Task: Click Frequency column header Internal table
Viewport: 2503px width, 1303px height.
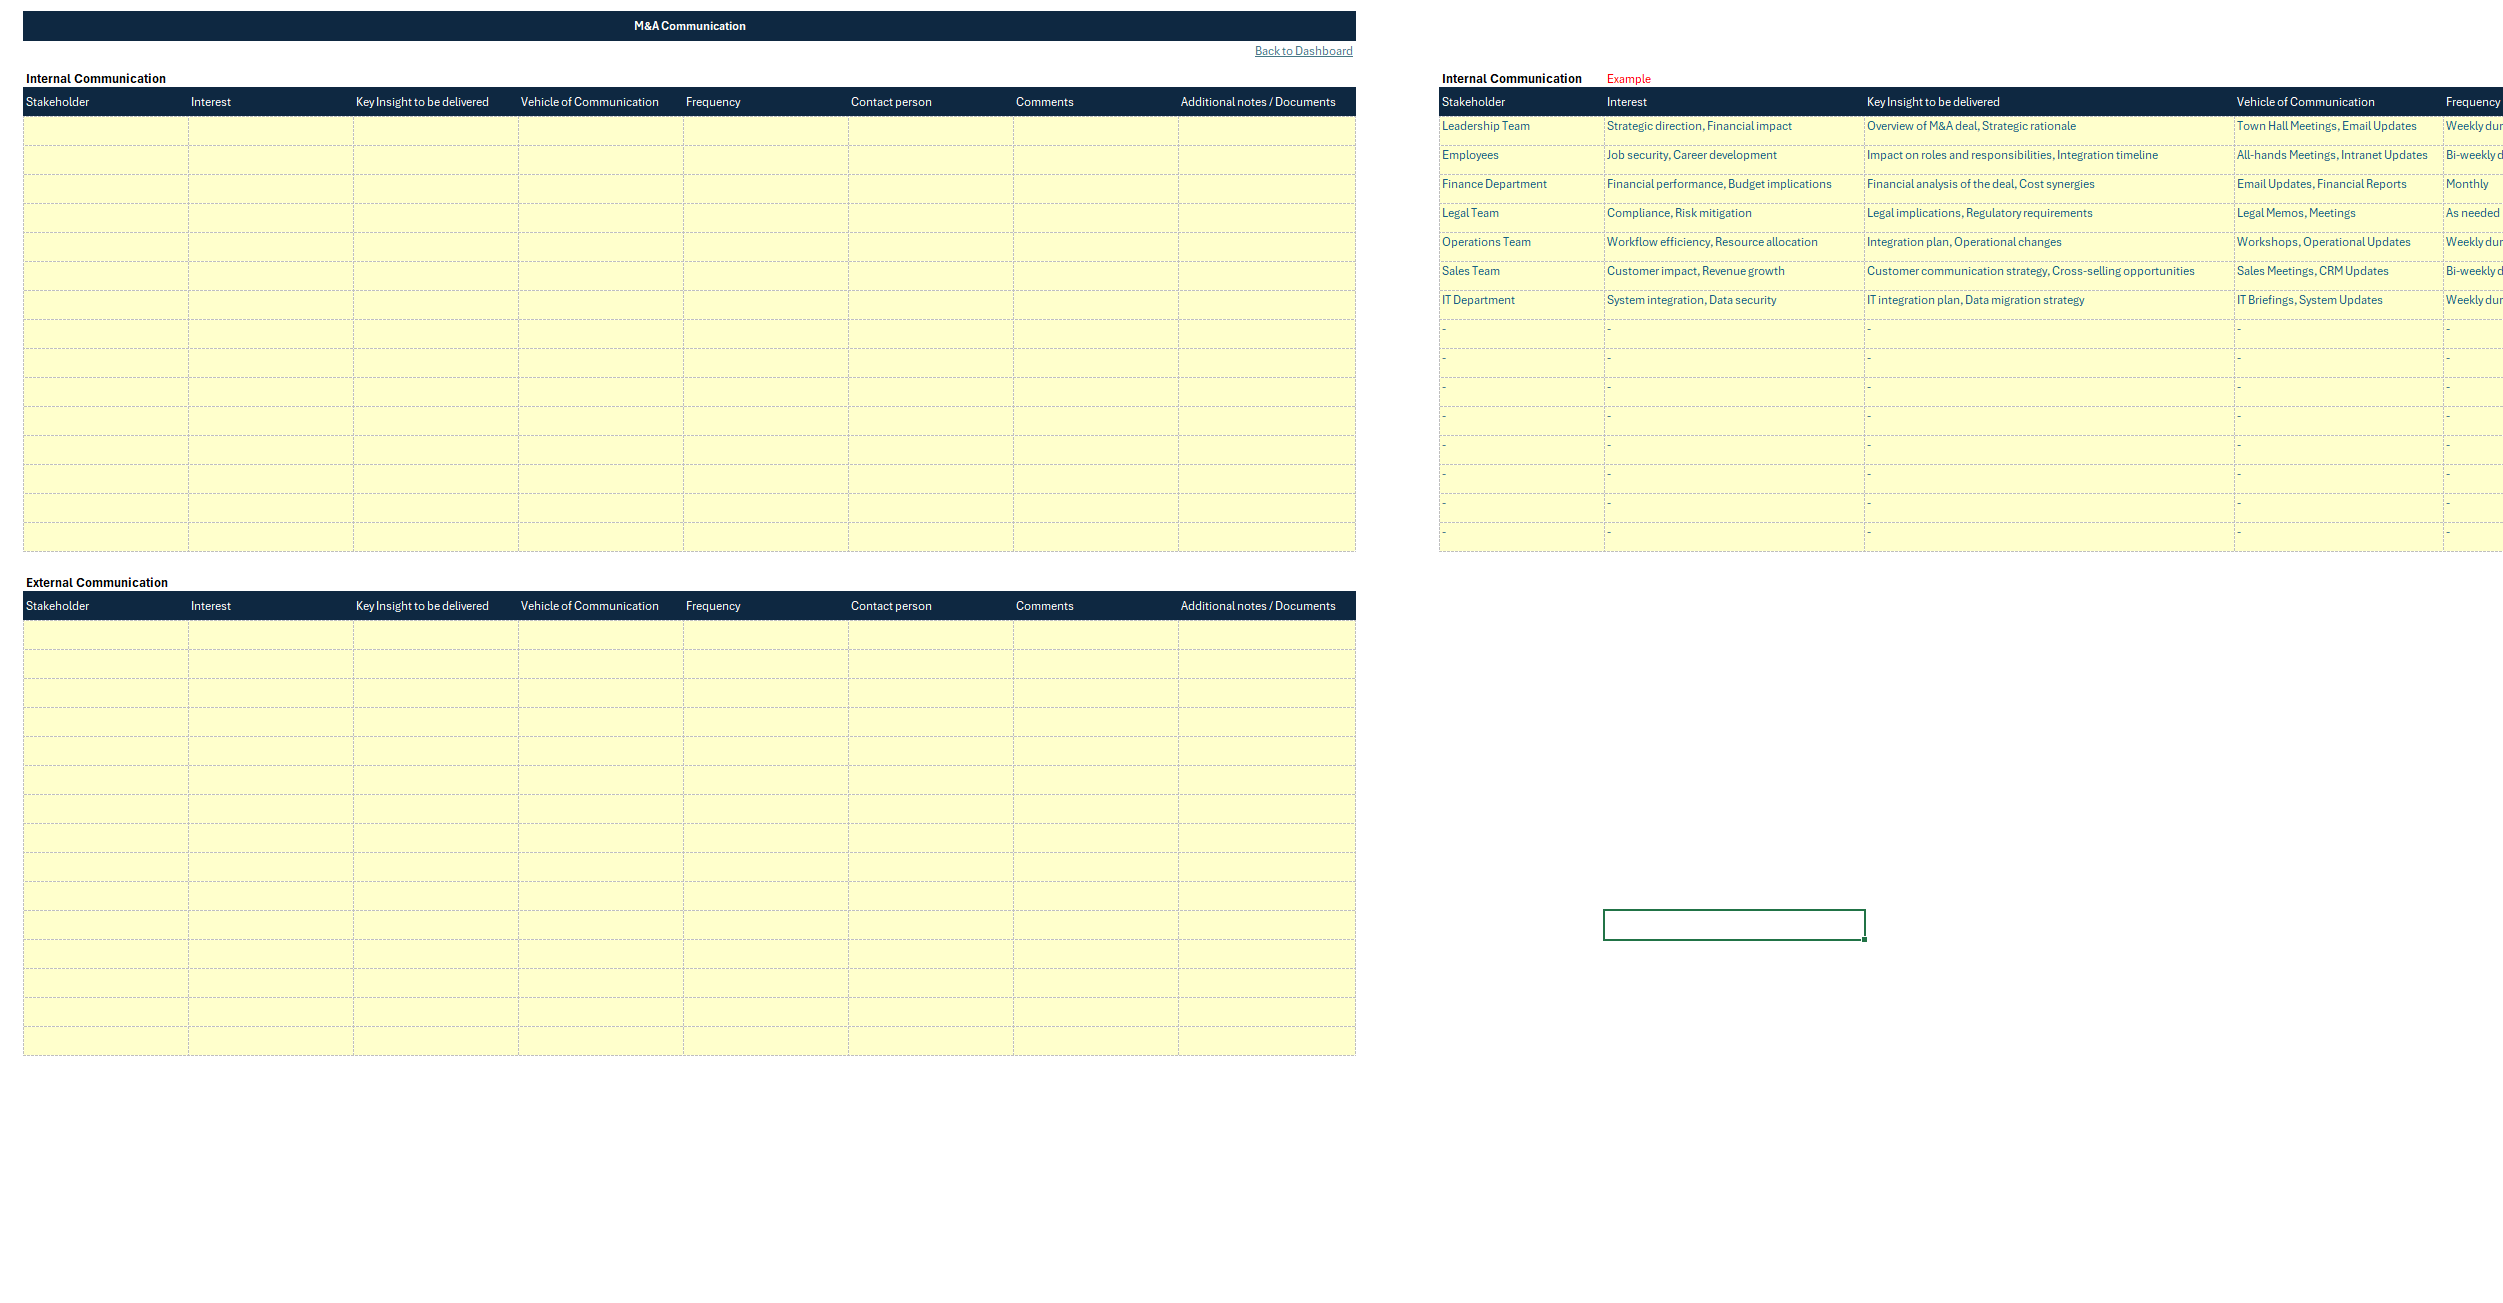Action: (x=713, y=103)
